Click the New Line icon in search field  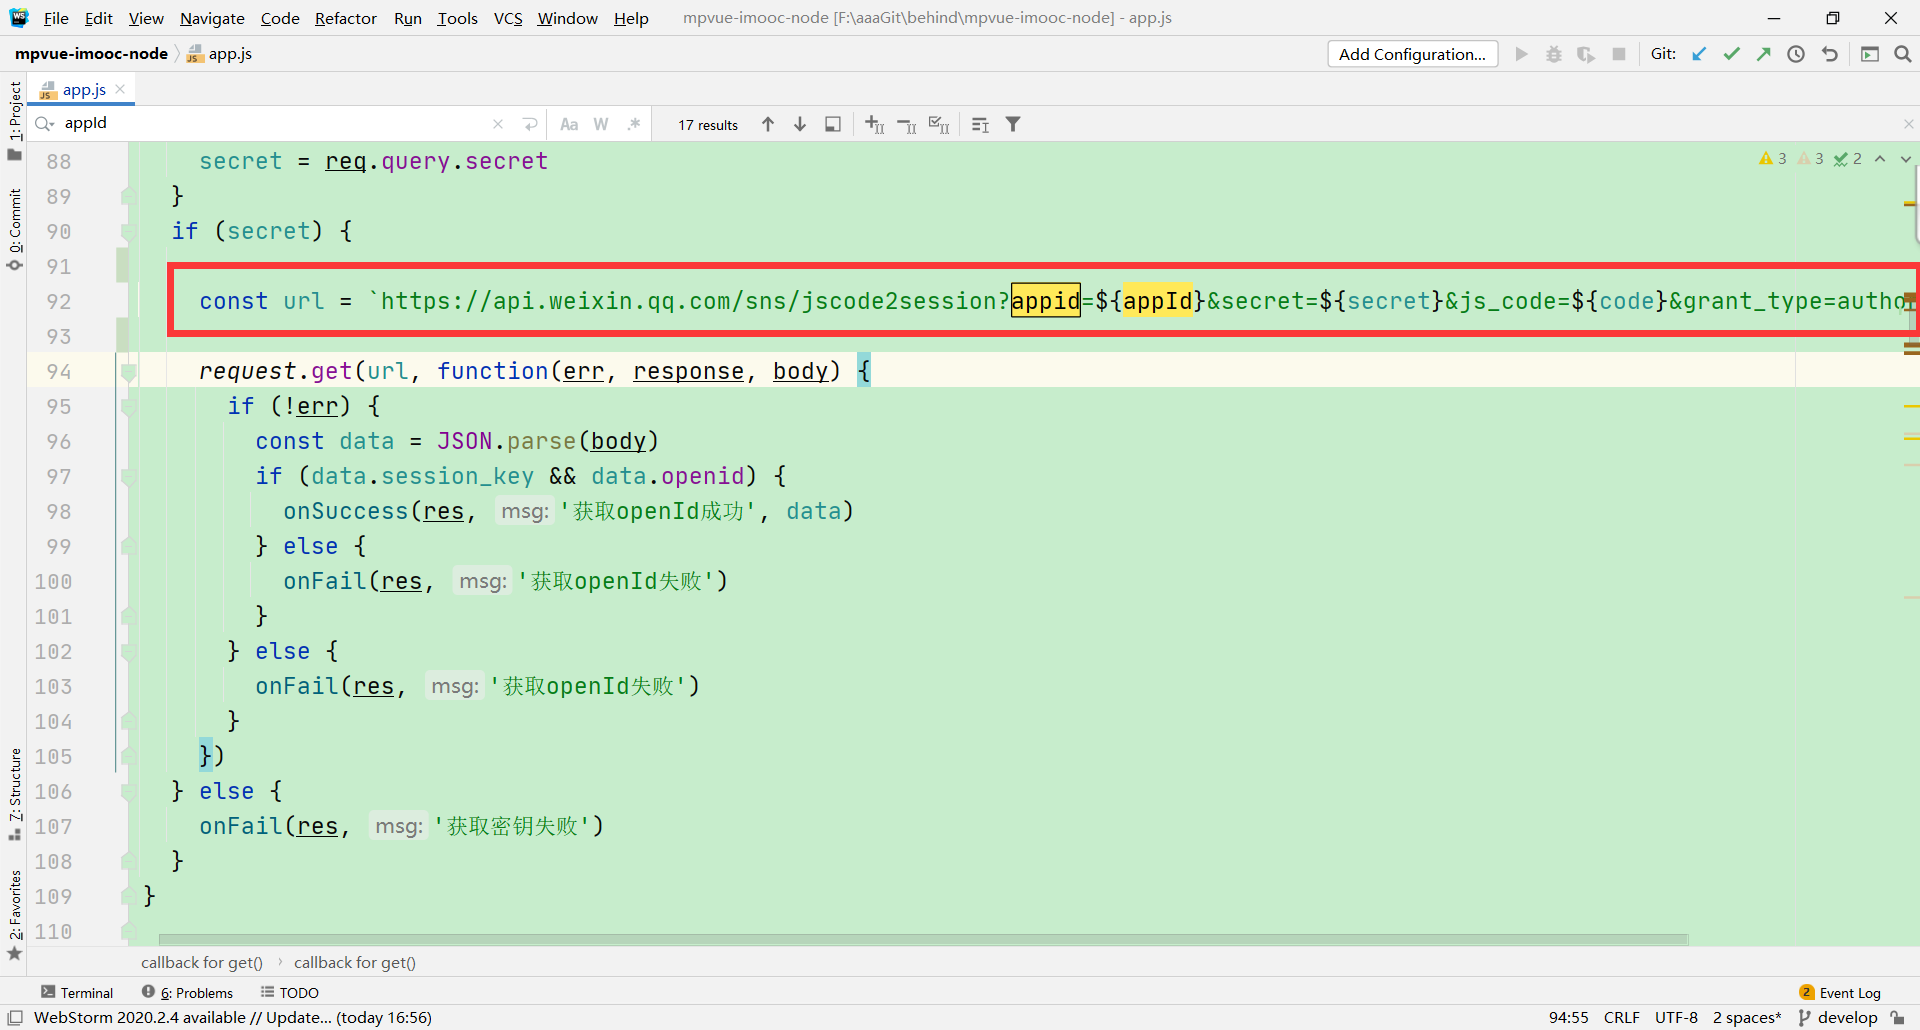[530, 124]
